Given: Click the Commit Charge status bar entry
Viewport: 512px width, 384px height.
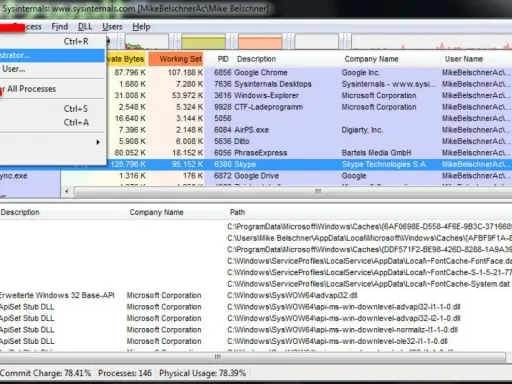Looking at the screenshot, I should 46,373.
